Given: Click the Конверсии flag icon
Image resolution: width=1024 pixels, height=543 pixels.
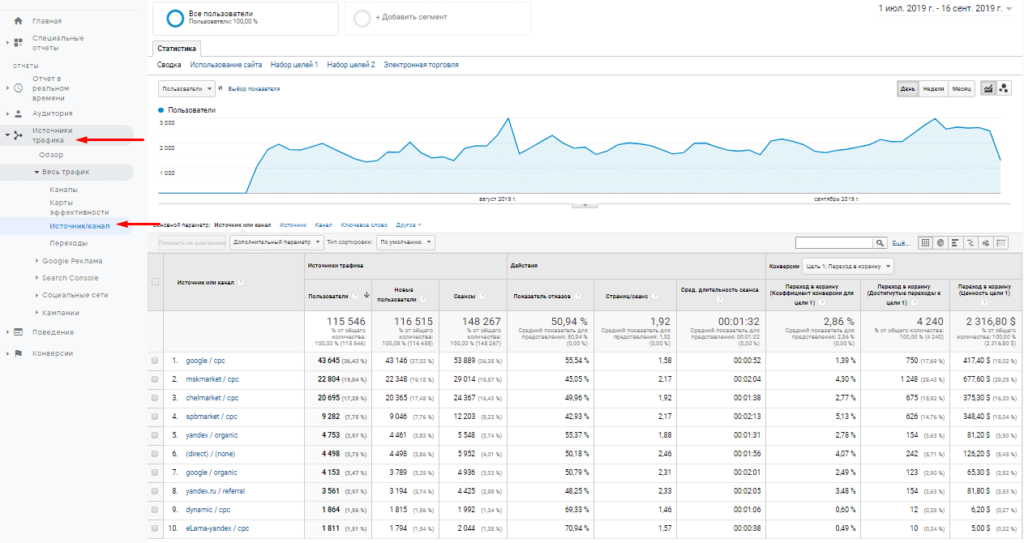Looking at the screenshot, I should (x=18, y=353).
